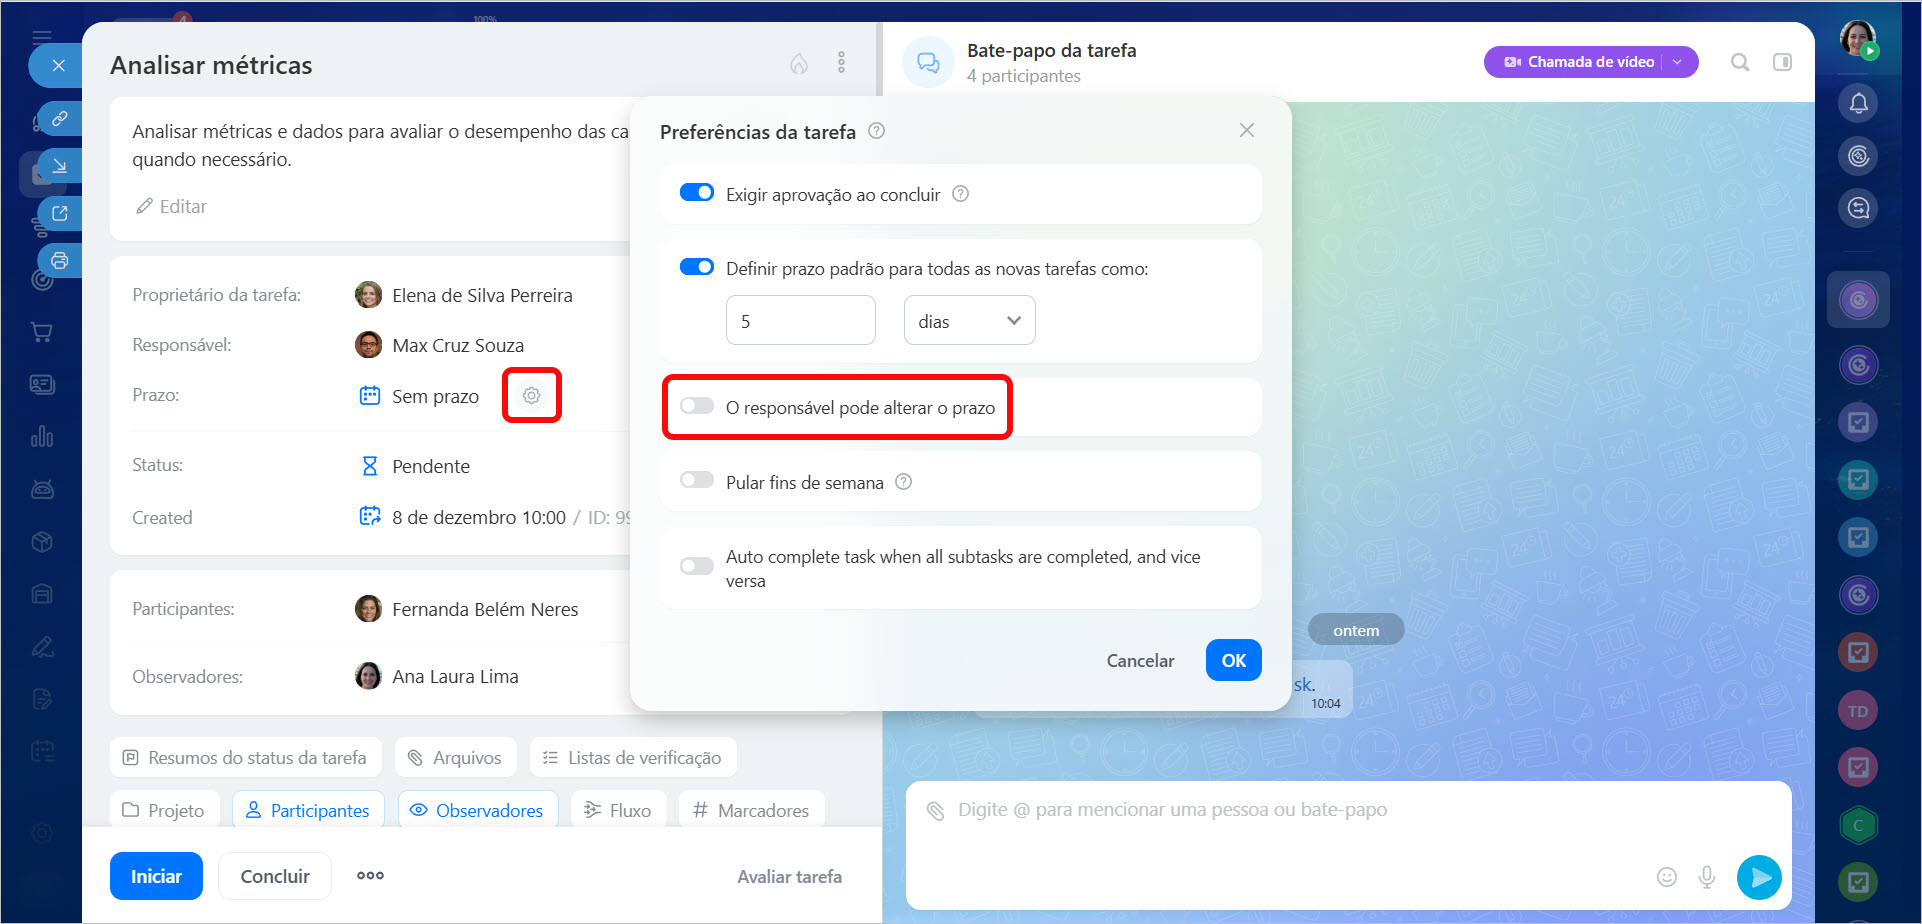1922x924 pixels.
Task: Turn on 'Pular fins de semana' toggle
Action: [x=697, y=481]
